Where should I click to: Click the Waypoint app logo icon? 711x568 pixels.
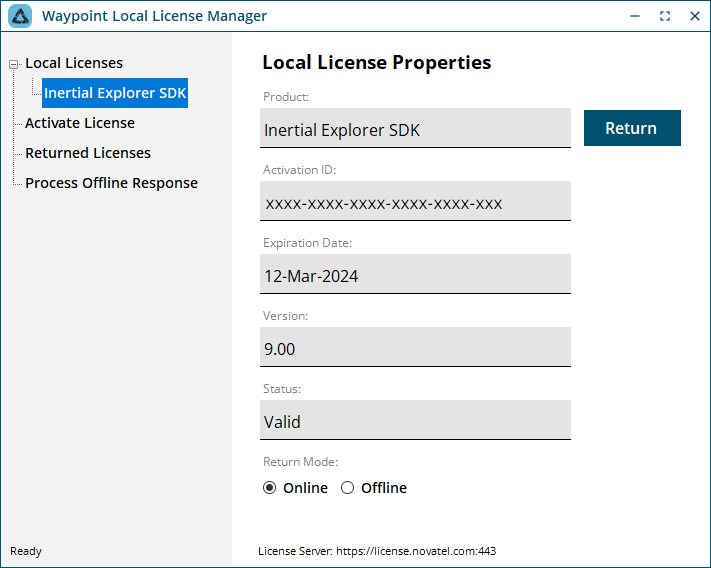pos(20,16)
